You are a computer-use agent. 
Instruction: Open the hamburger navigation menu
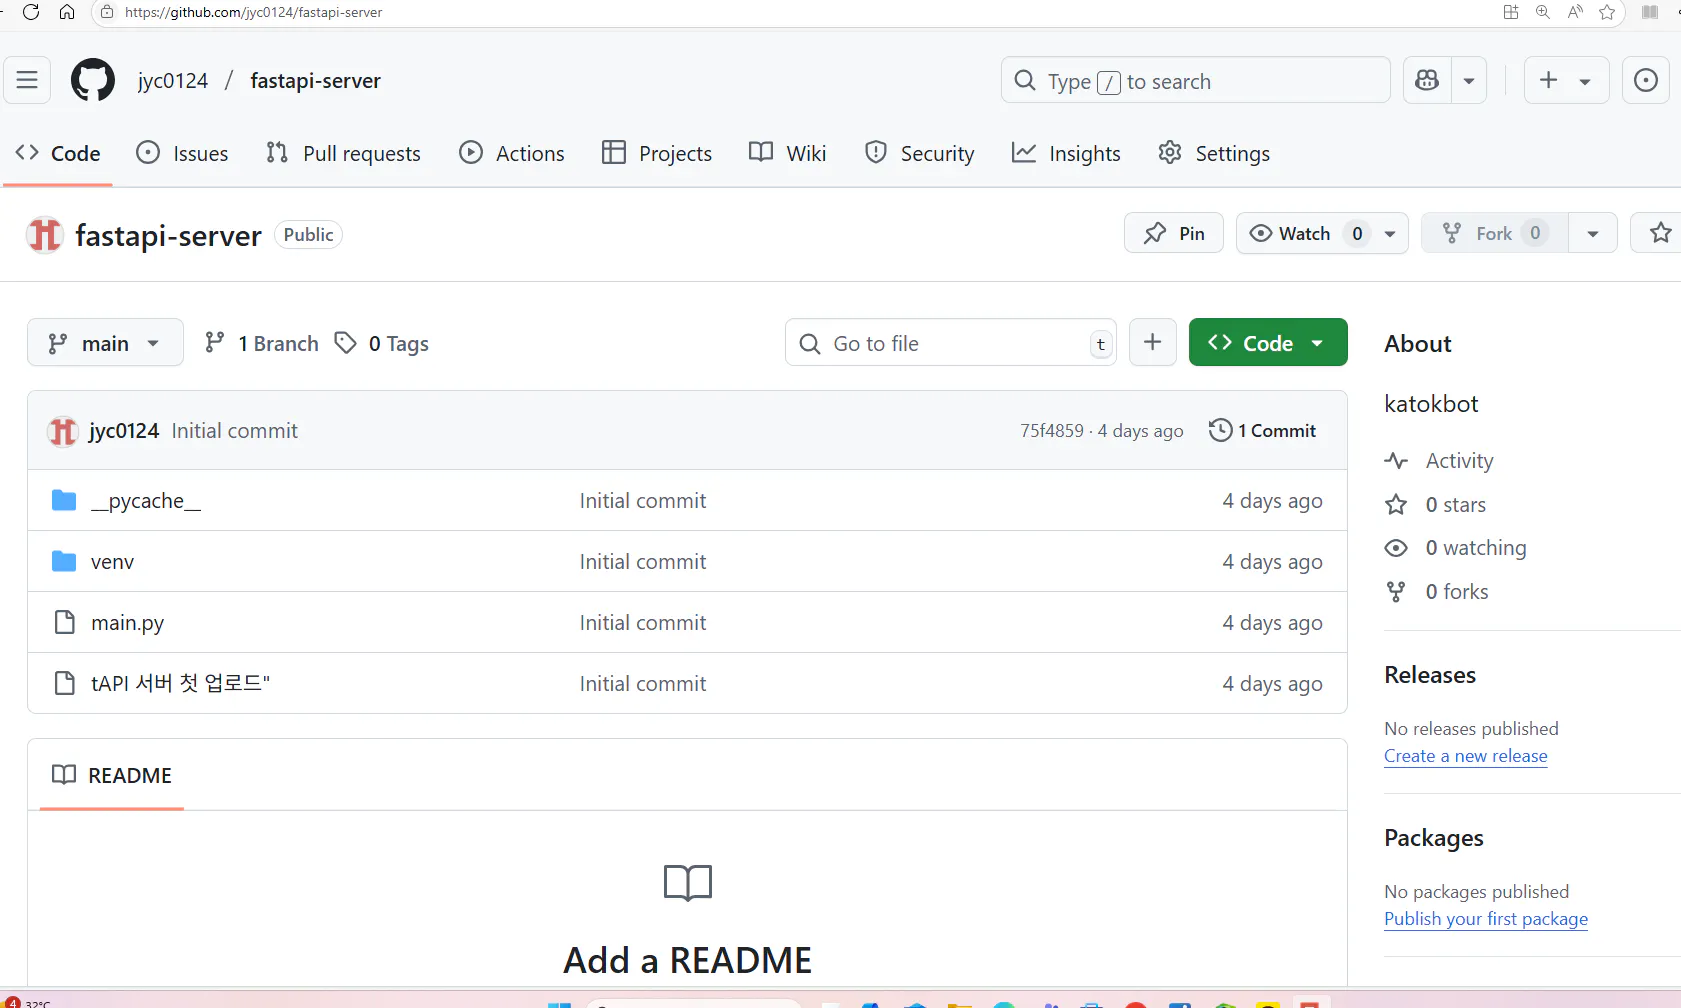(x=27, y=80)
